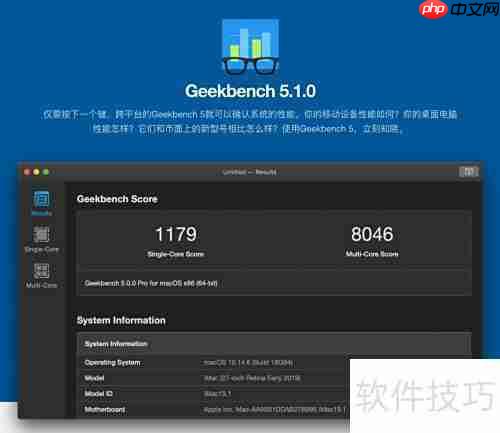
Task: Click the Geekbench app logo
Action: [250, 47]
